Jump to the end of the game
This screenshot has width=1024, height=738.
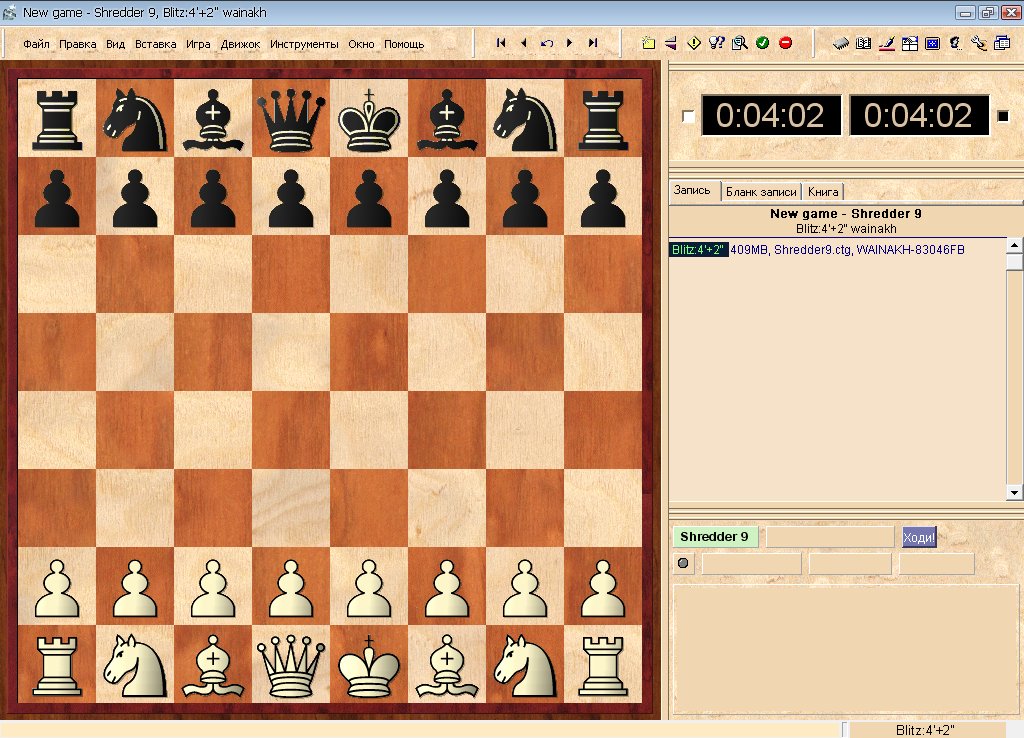coord(593,43)
